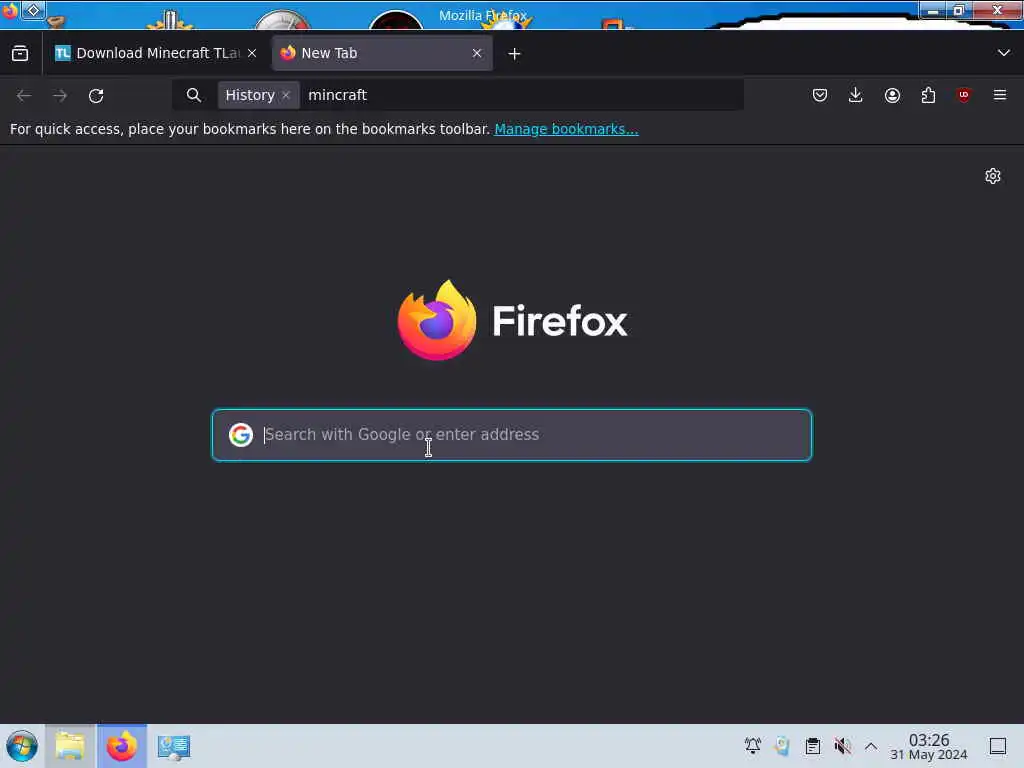Open the system settings taskbar icon
Viewport: 1024px width, 768px height.
pos(174,746)
